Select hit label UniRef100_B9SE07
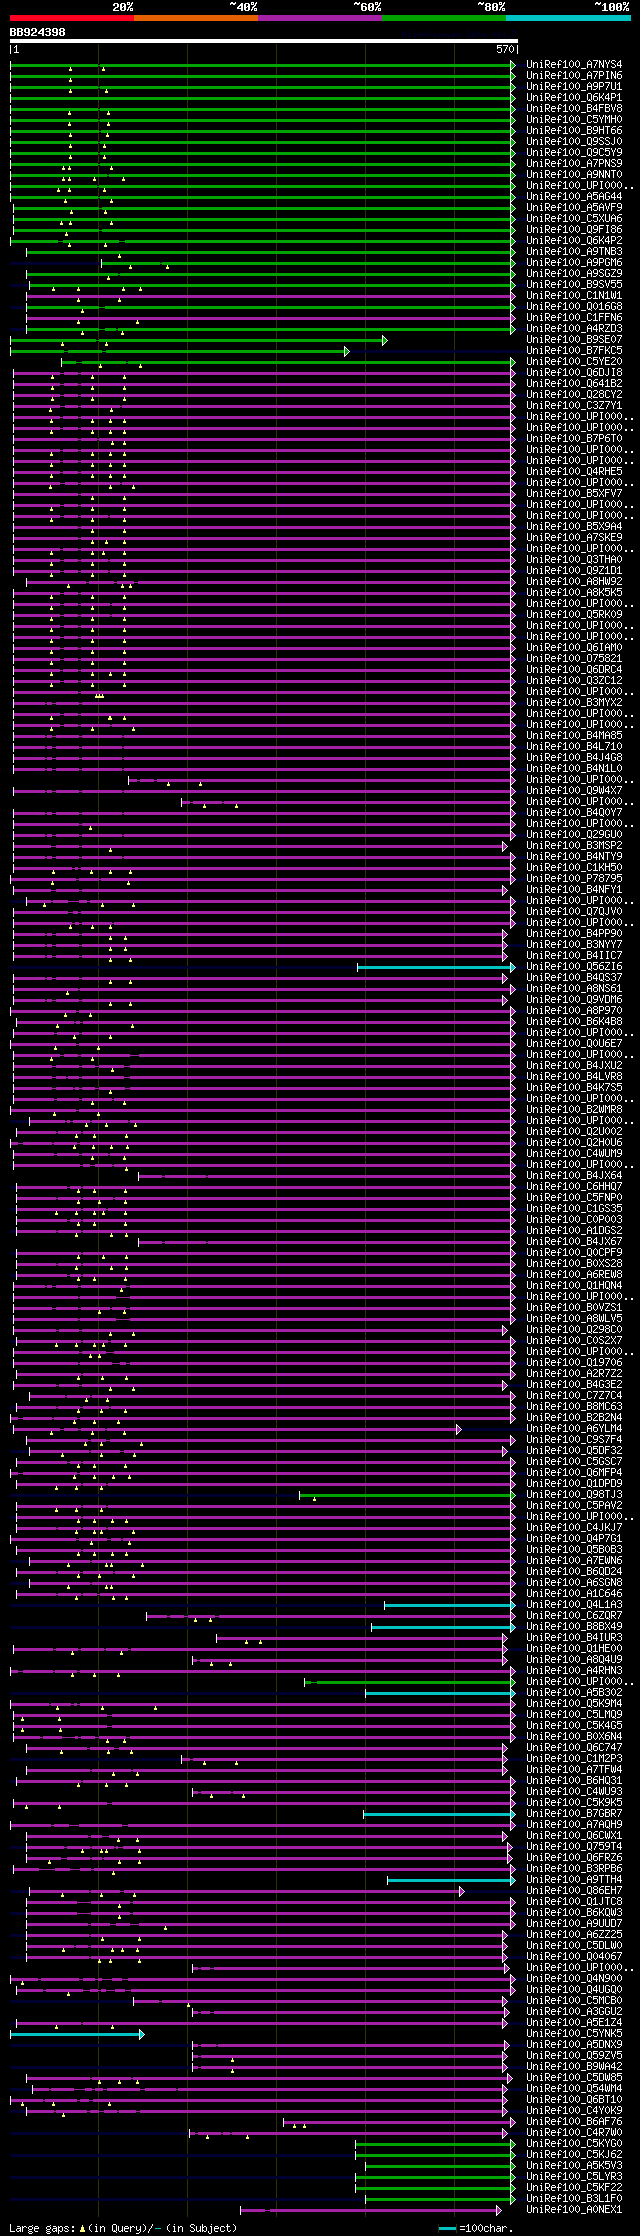640x2236 pixels. [x=574, y=340]
